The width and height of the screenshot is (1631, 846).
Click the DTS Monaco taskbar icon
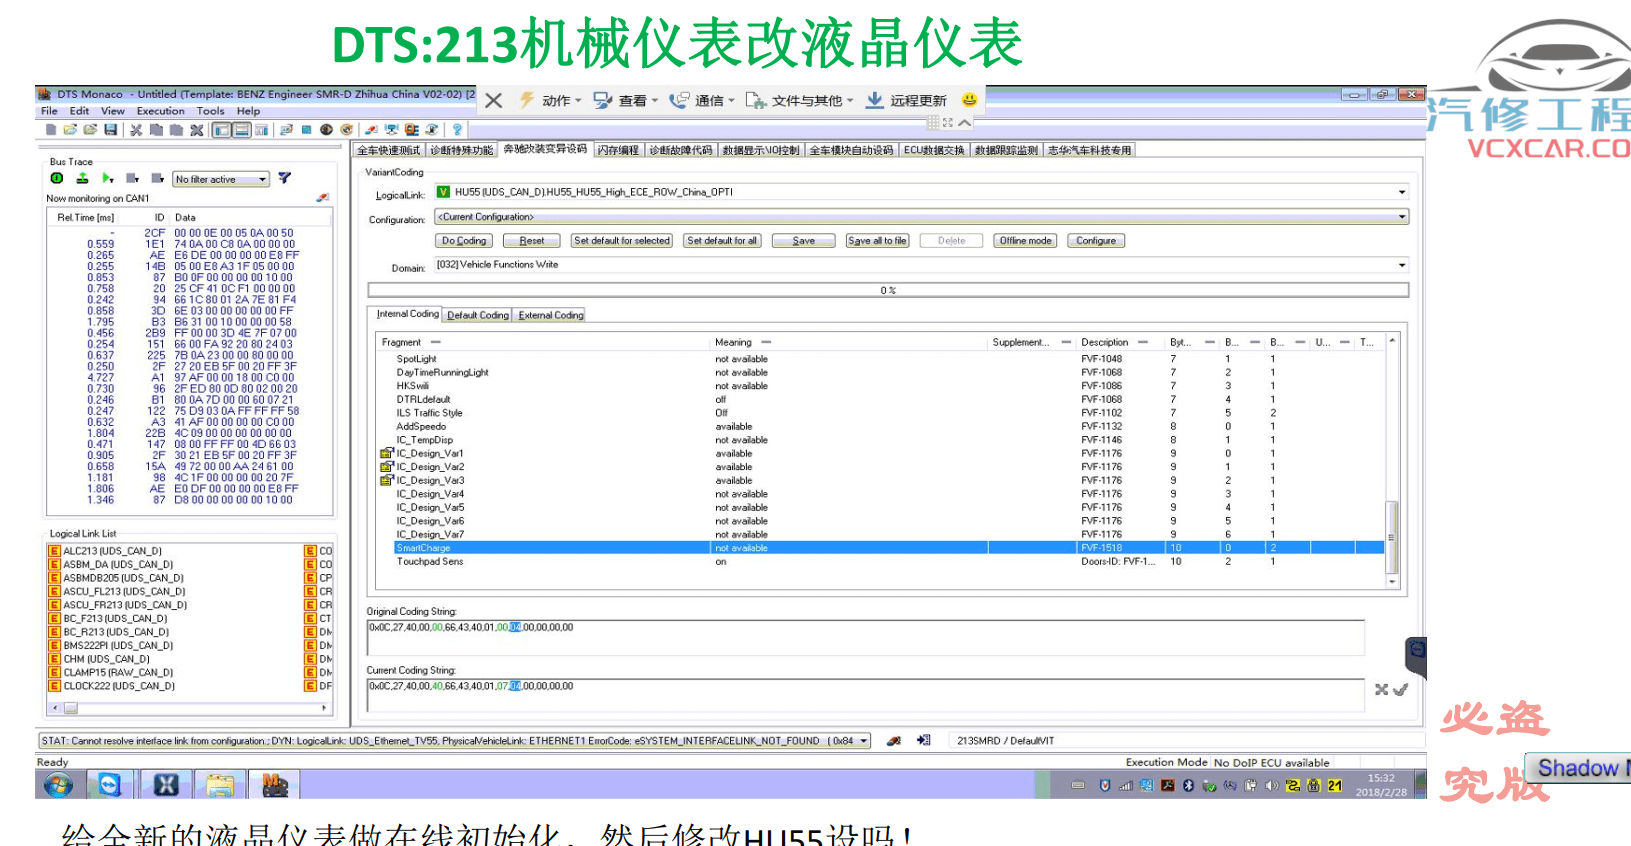[x=274, y=785]
